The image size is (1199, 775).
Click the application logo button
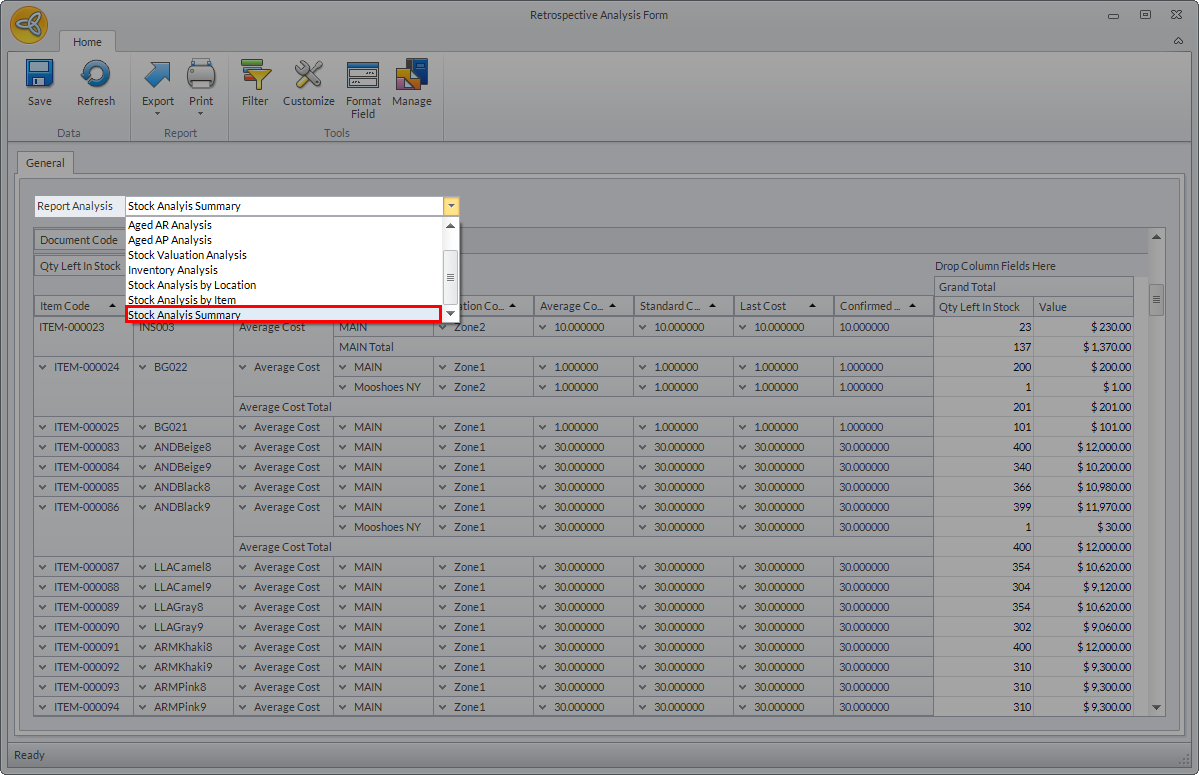(29, 25)
